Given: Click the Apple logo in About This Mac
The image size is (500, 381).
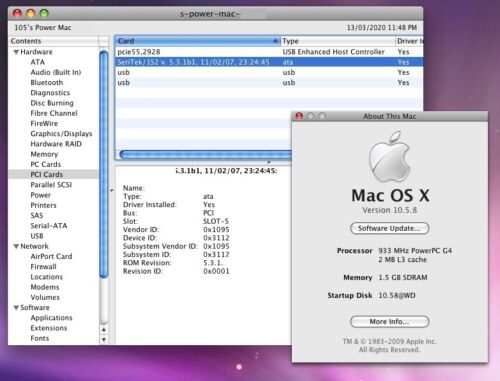Looking at the screenshot, I should click(x=389, y=157).
